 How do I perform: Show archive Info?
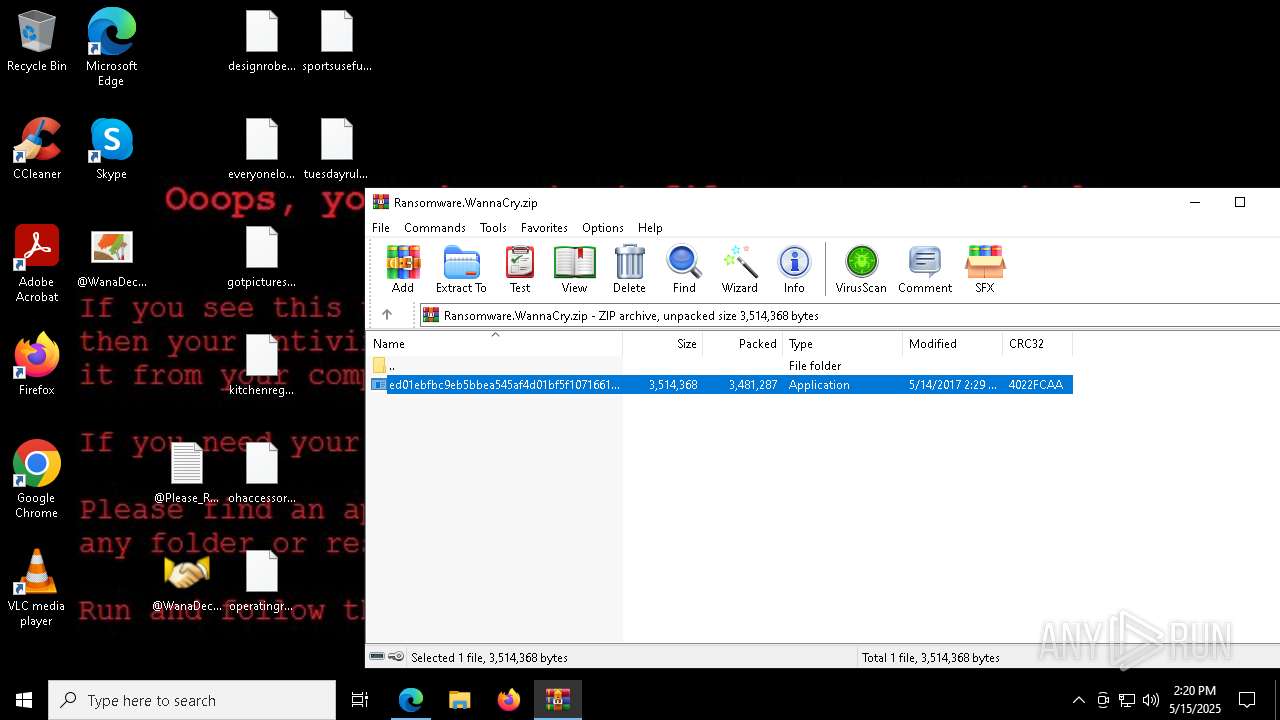[794, 269]
